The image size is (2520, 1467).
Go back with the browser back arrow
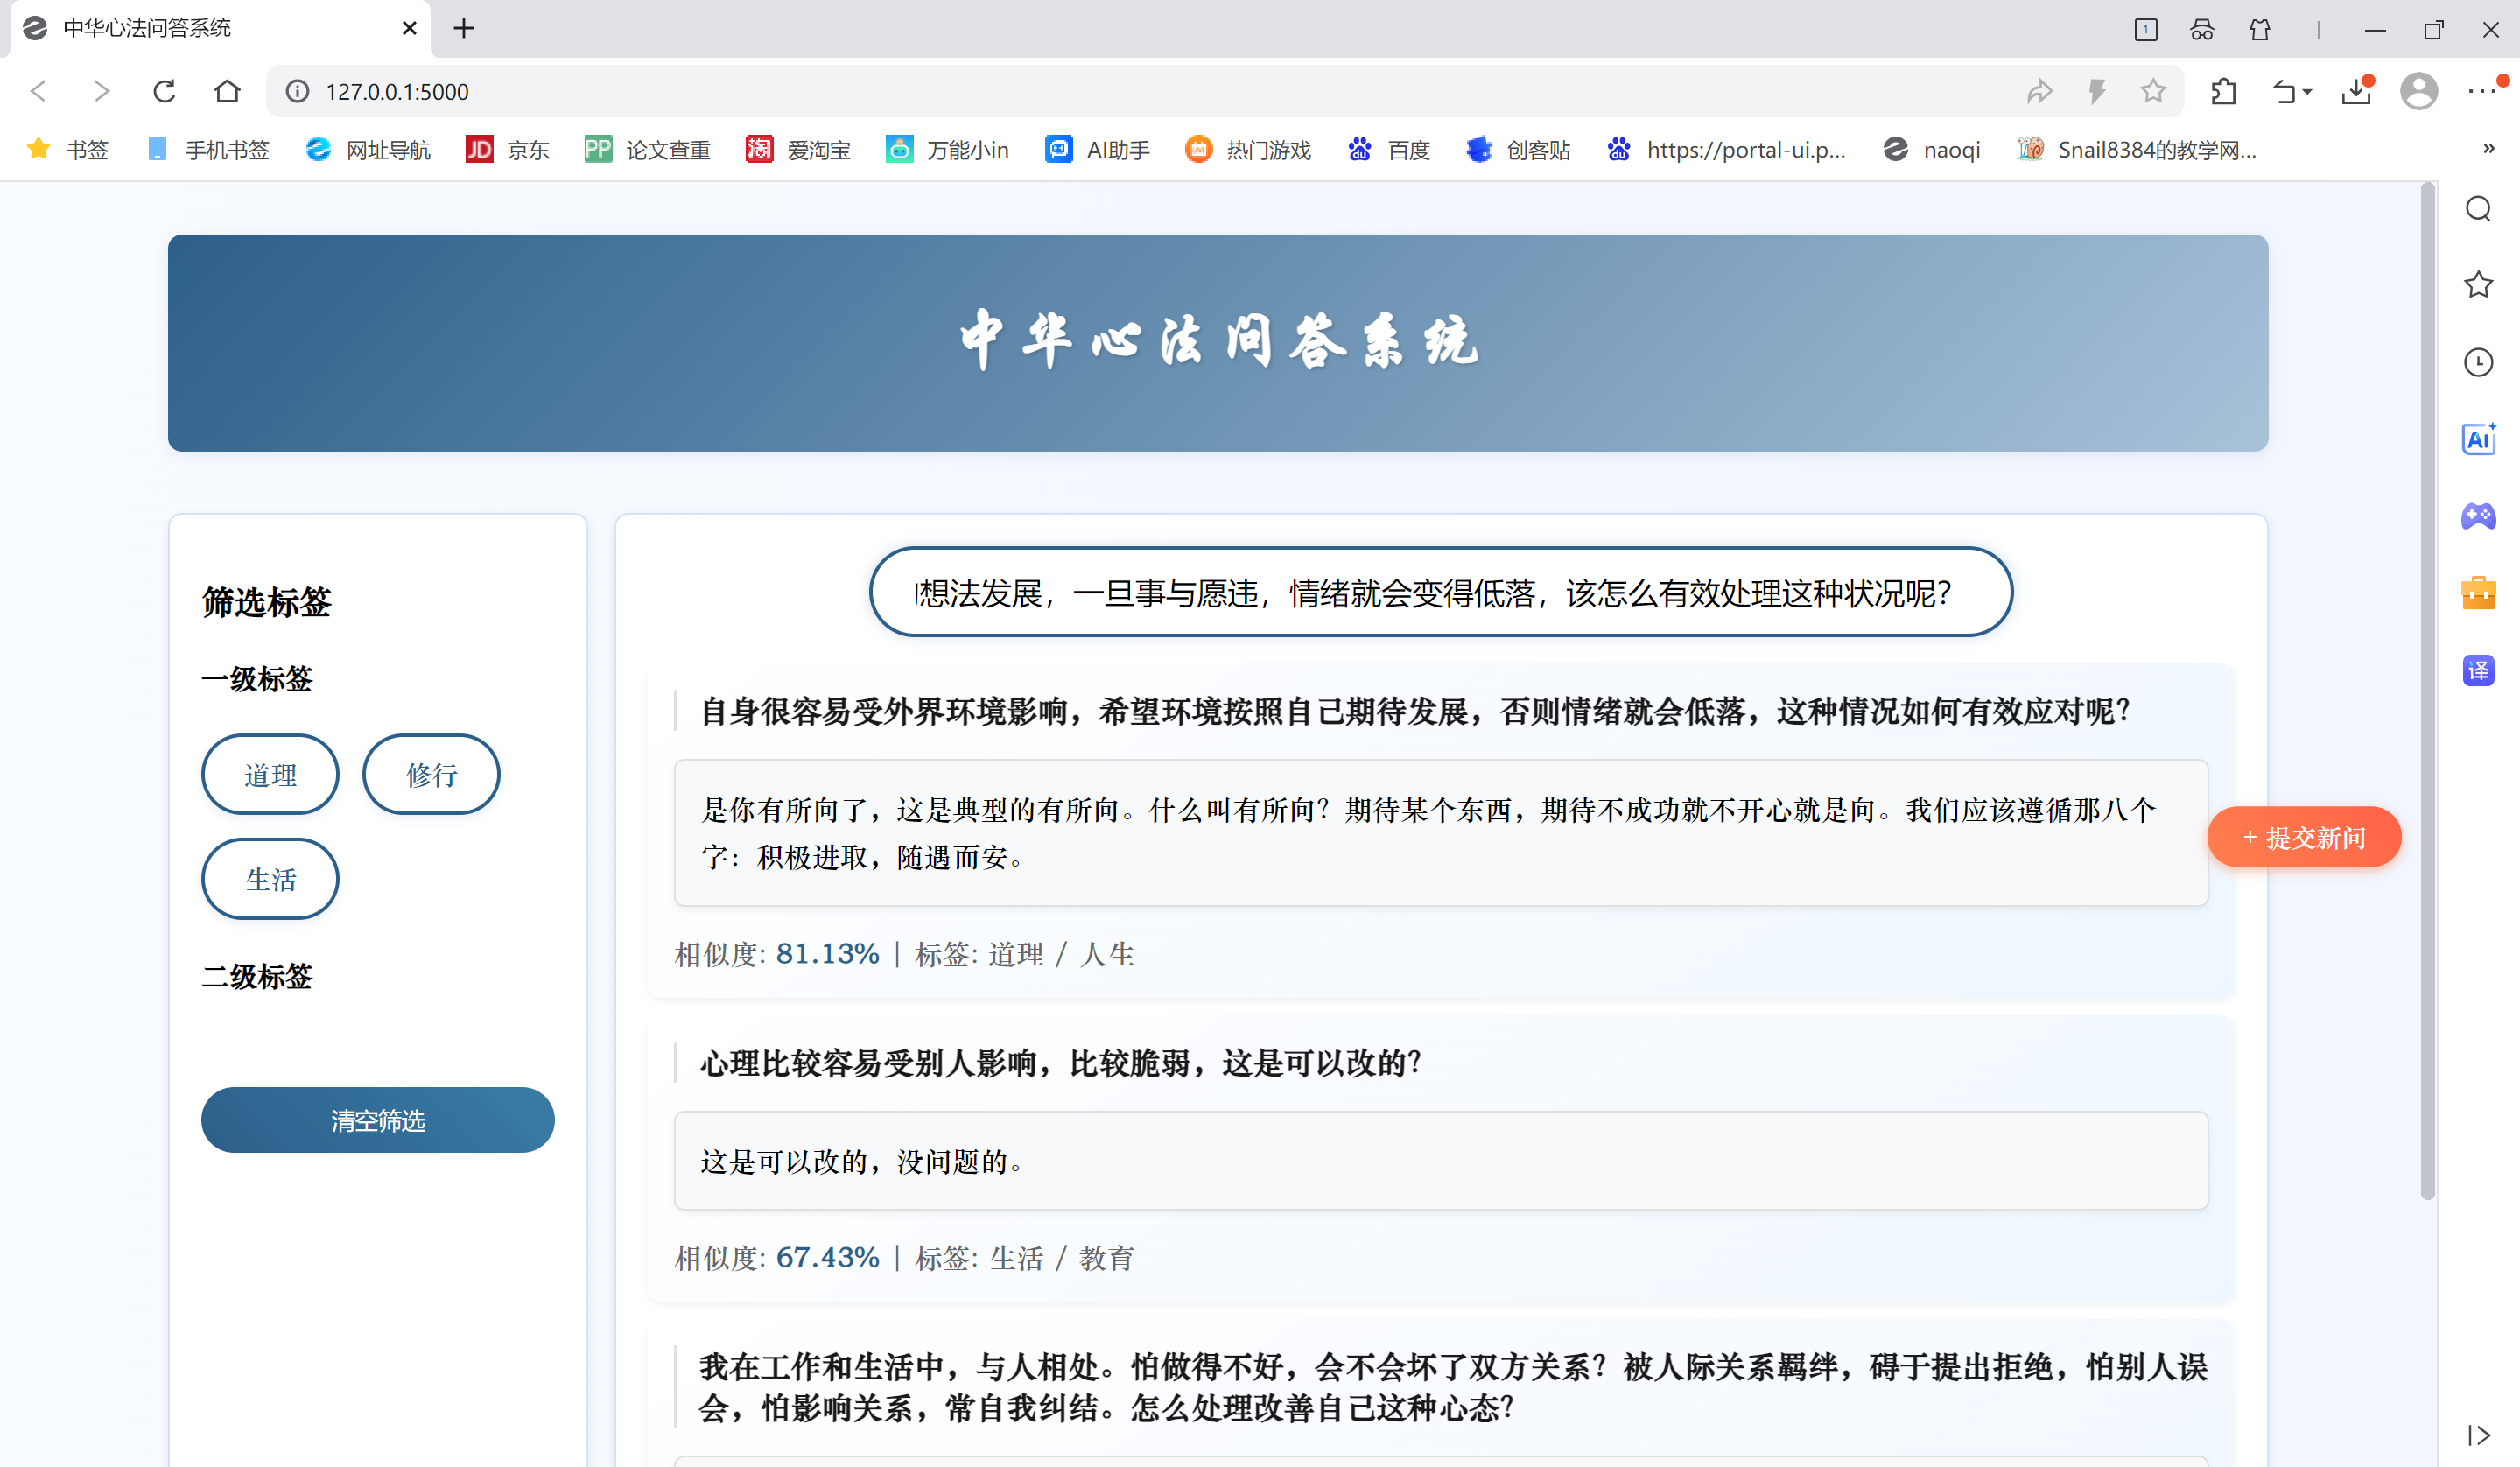(39, 91)
